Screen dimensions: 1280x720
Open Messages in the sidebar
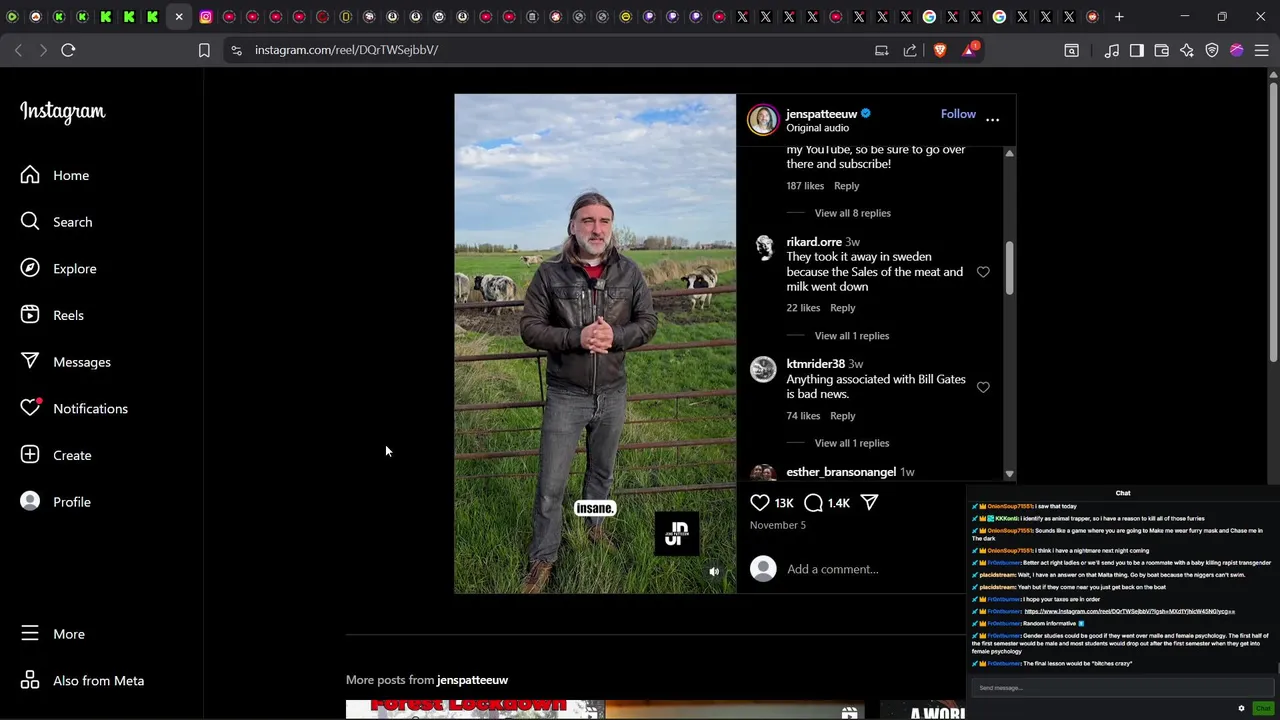65,362
